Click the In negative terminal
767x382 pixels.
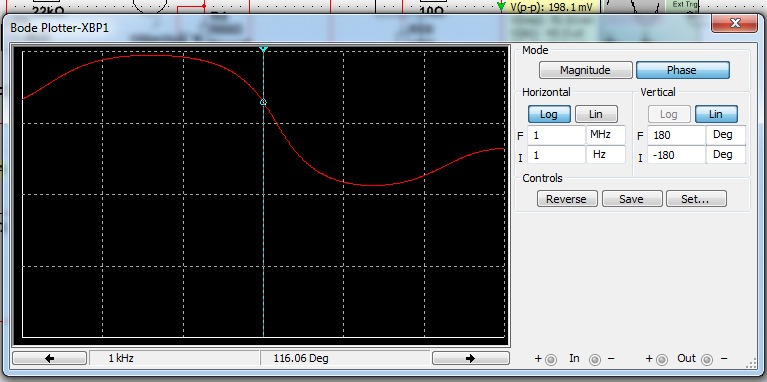(x=595, y=360)
